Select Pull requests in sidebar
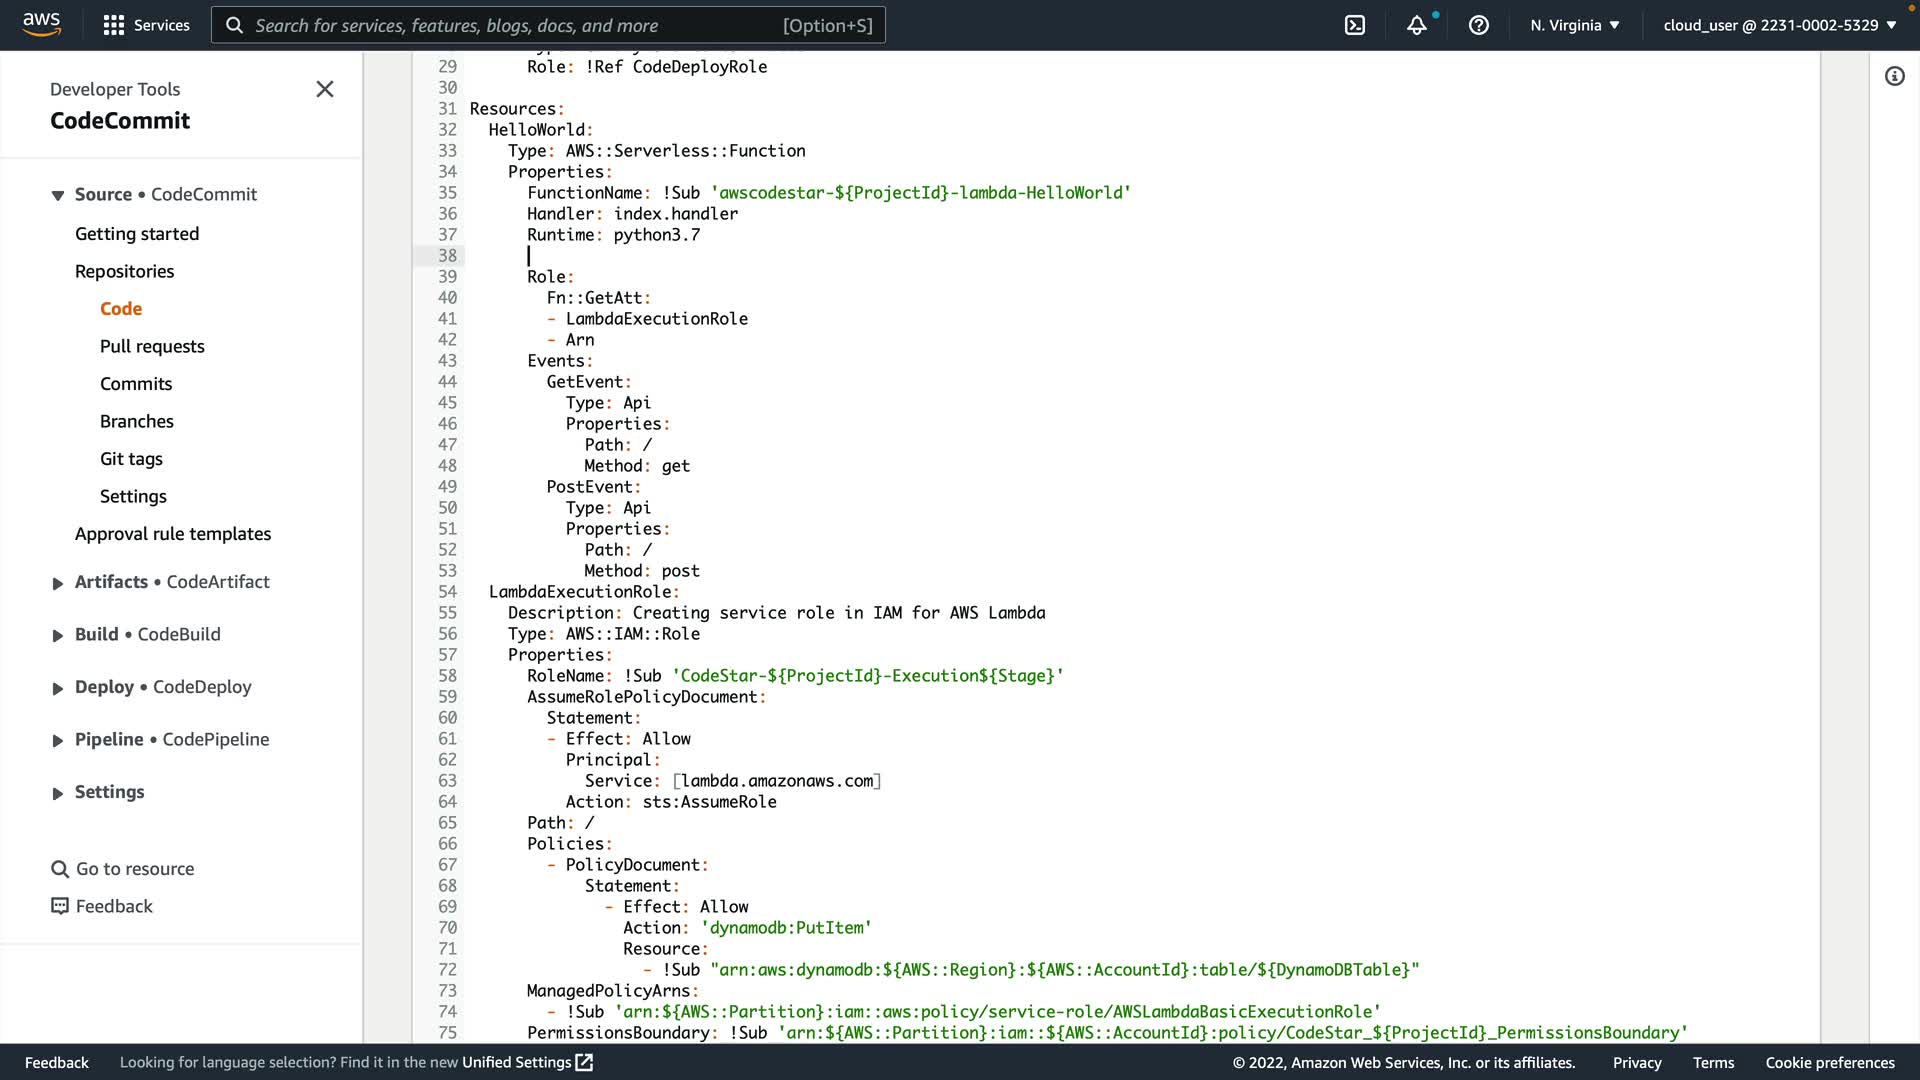 pyautogui.click(x=152, y=346)
